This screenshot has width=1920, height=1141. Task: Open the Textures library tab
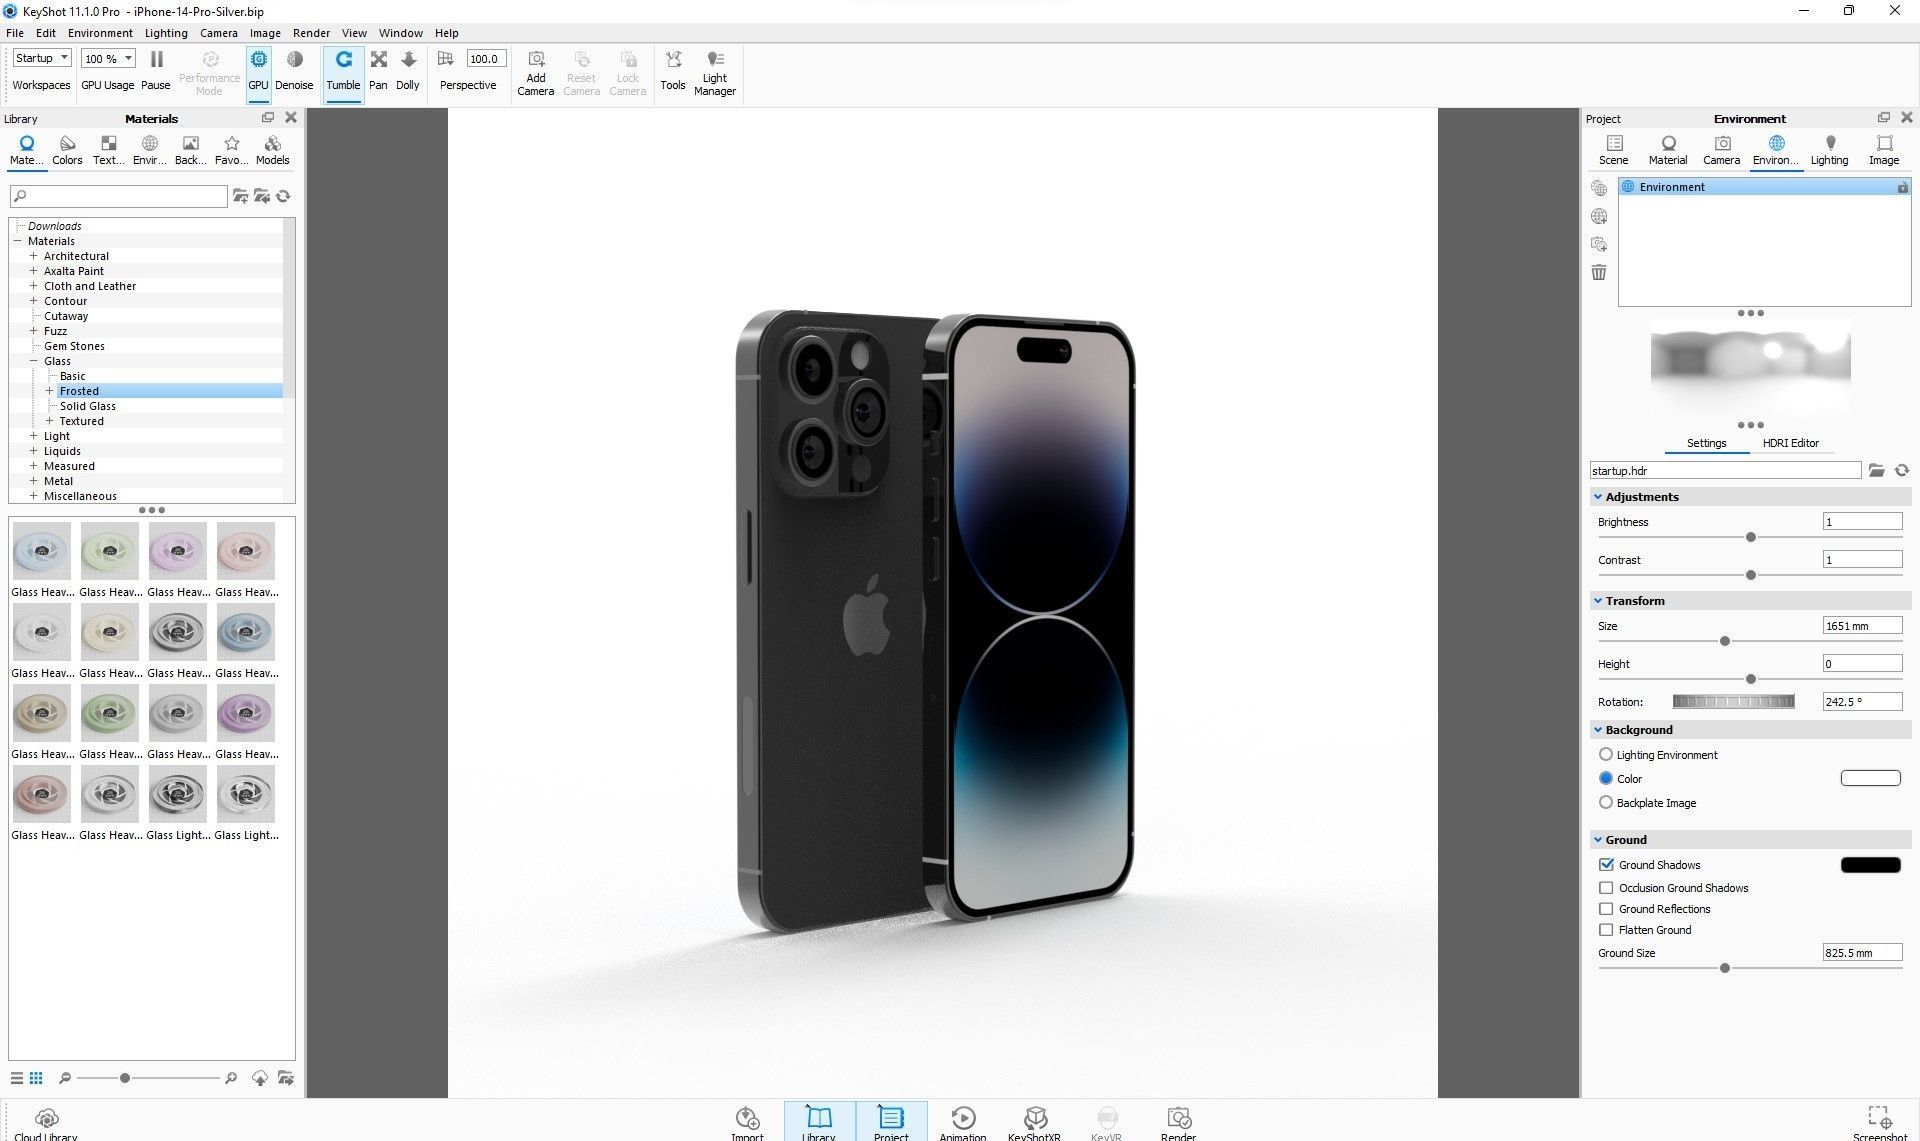click(x=108, y=150)
